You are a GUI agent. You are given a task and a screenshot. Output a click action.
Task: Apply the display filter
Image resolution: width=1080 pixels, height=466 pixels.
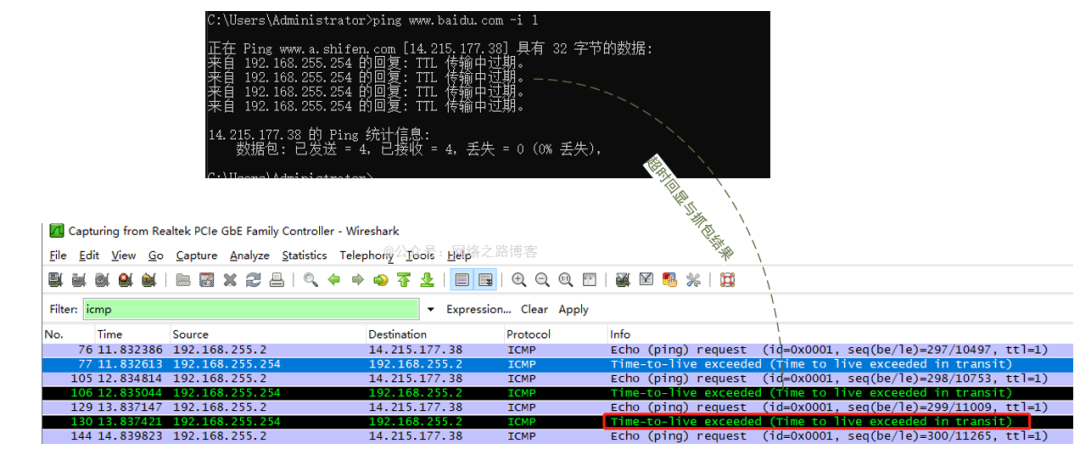(x=574, y=310)
